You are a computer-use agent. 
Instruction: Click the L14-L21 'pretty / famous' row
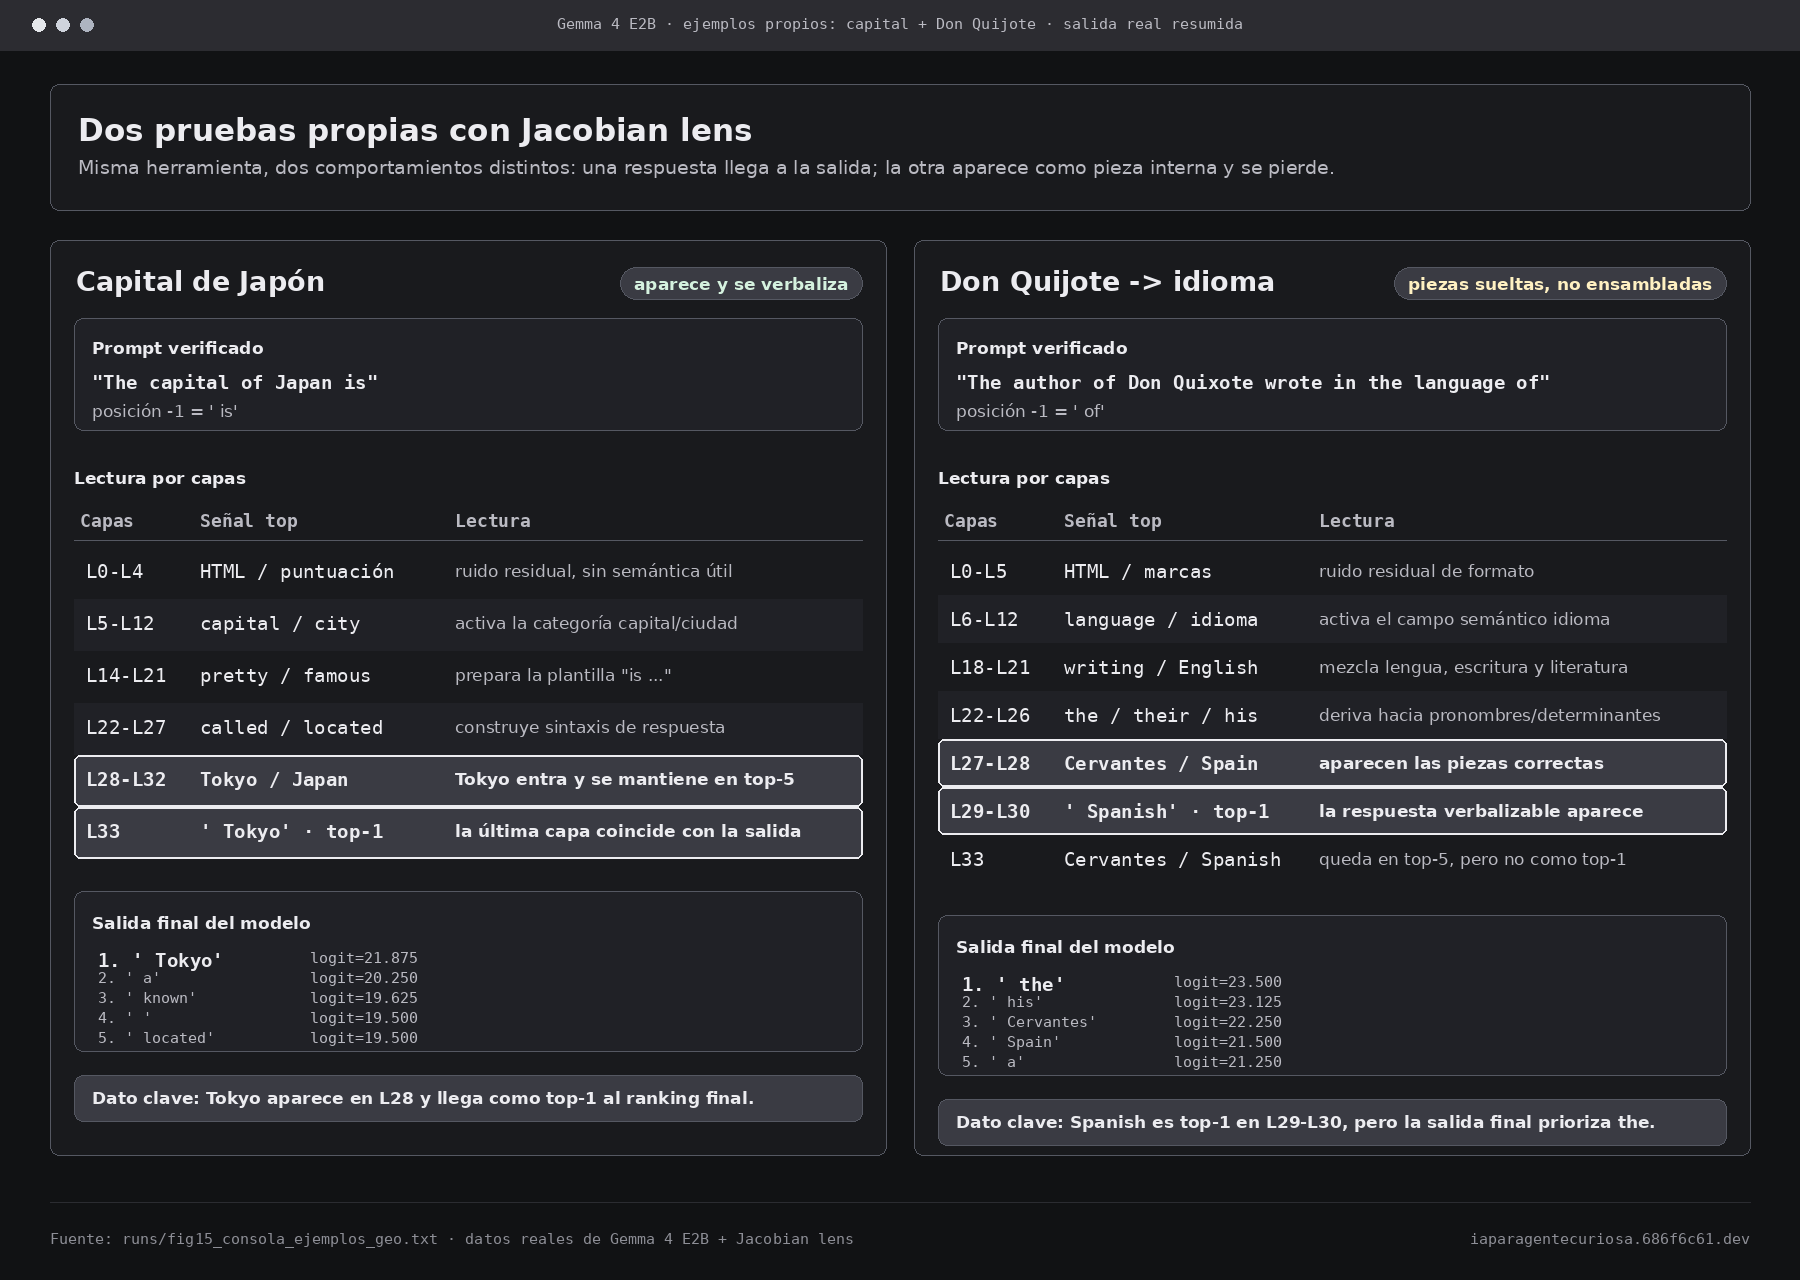[468, 675]
